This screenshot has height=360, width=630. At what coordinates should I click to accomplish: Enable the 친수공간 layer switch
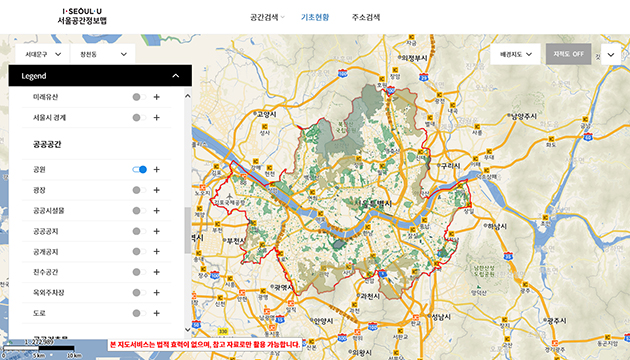[x=139, y=272]
